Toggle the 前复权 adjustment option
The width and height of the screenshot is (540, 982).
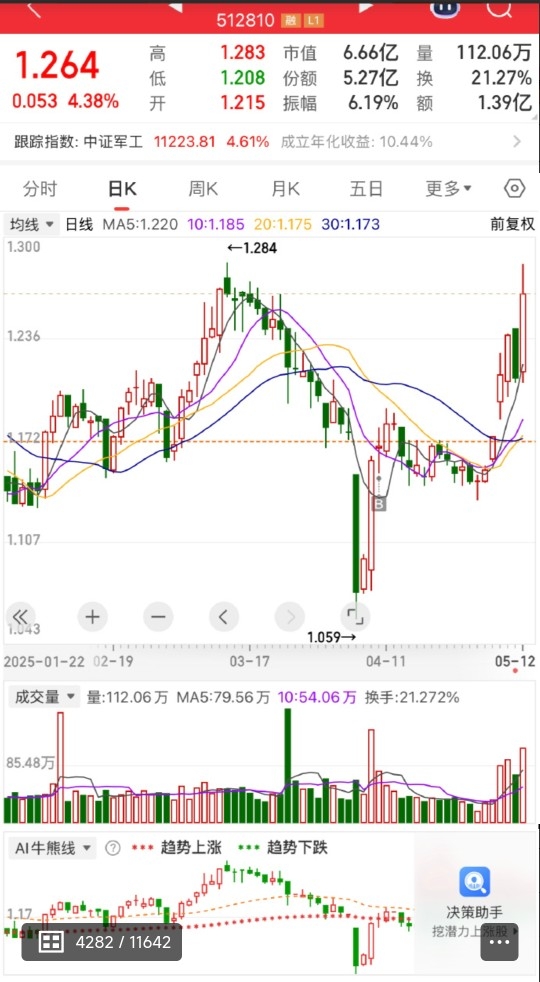pyautogui.click(x=512, y=224)
